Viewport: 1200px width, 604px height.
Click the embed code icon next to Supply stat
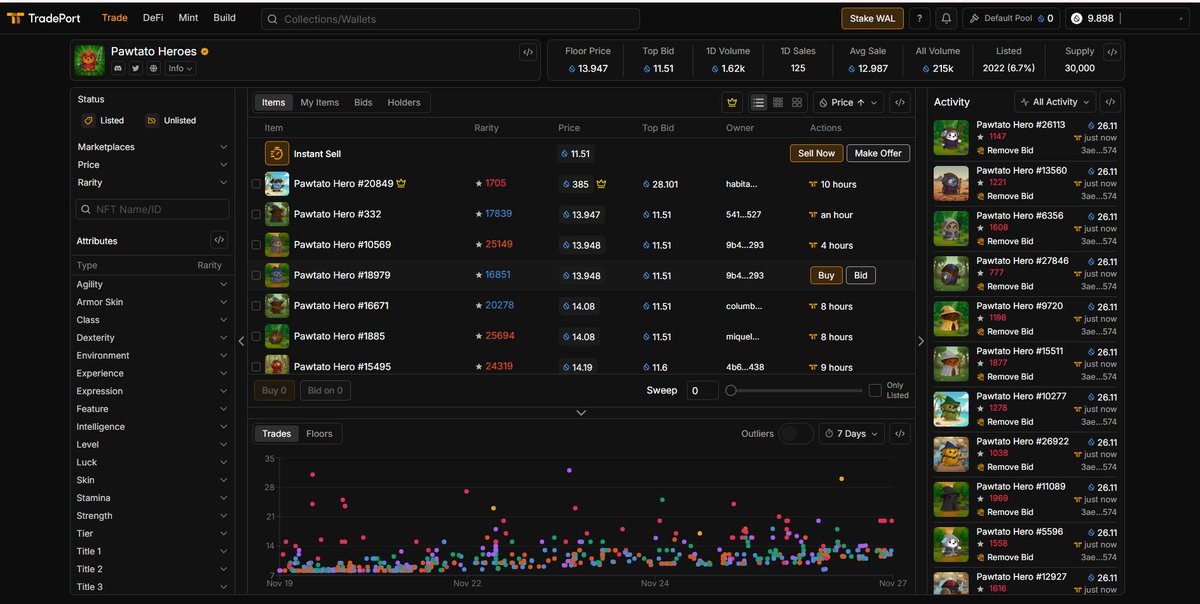click(1112, 52)
